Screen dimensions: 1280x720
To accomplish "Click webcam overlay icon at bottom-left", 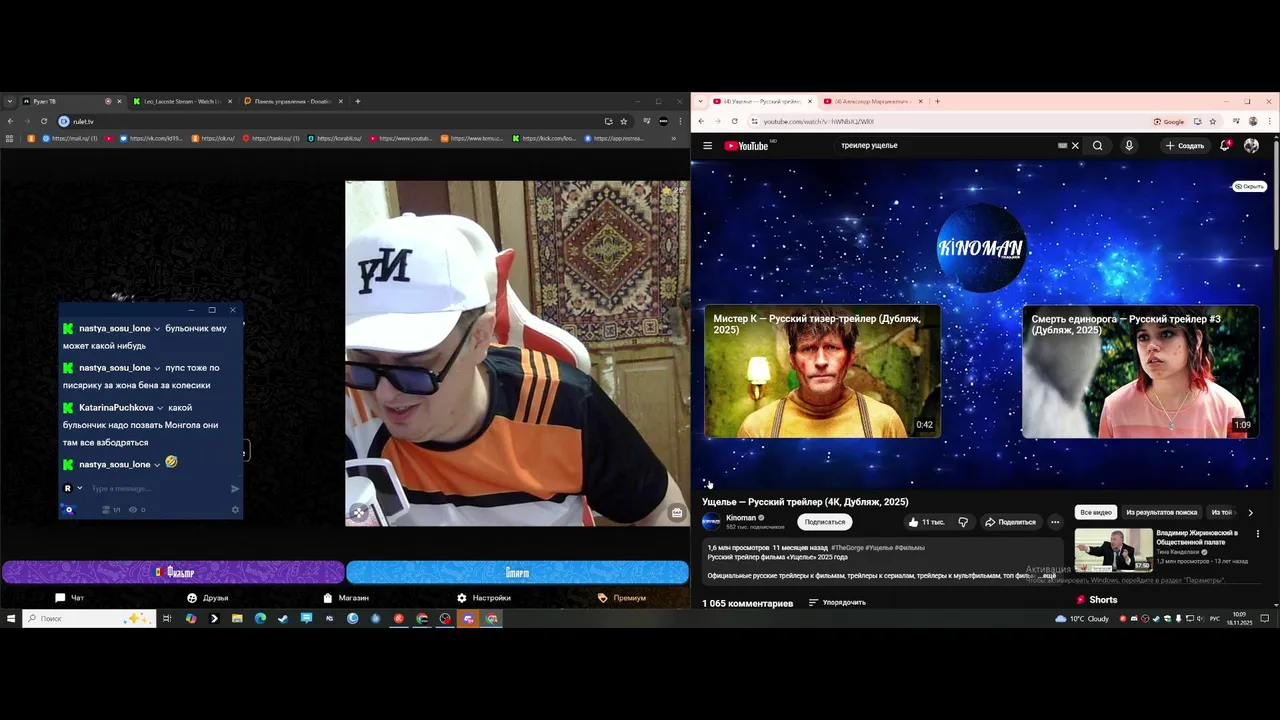I will (x=359, y=512).
